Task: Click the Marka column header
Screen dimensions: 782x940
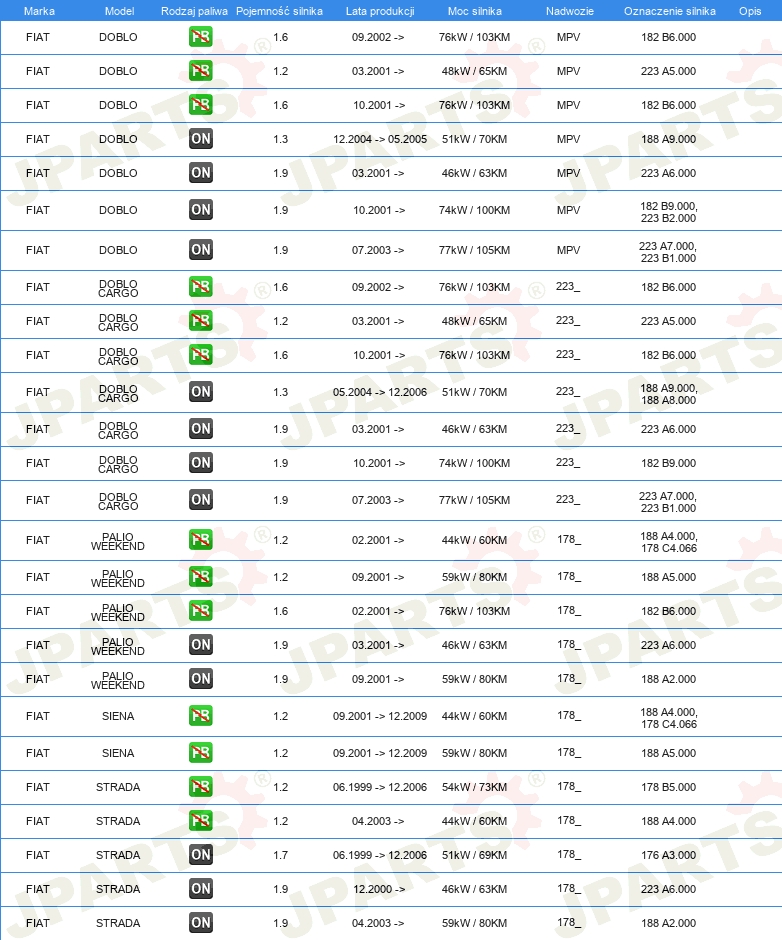Action: coord(39,11)
